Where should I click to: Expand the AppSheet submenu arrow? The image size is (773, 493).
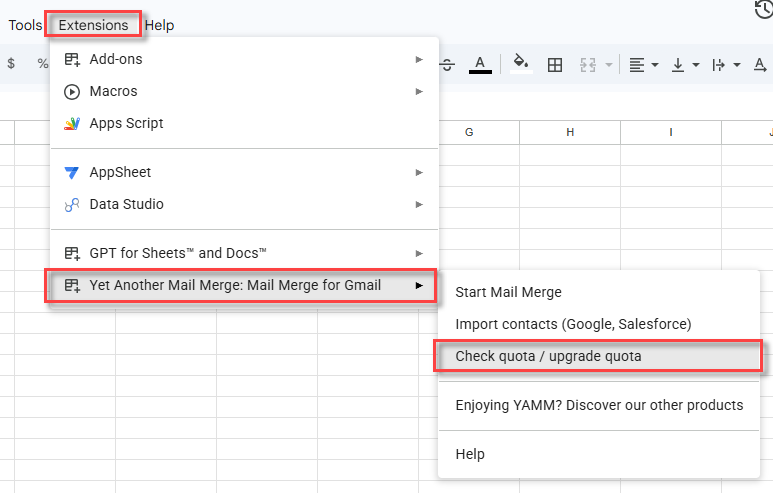419,172
